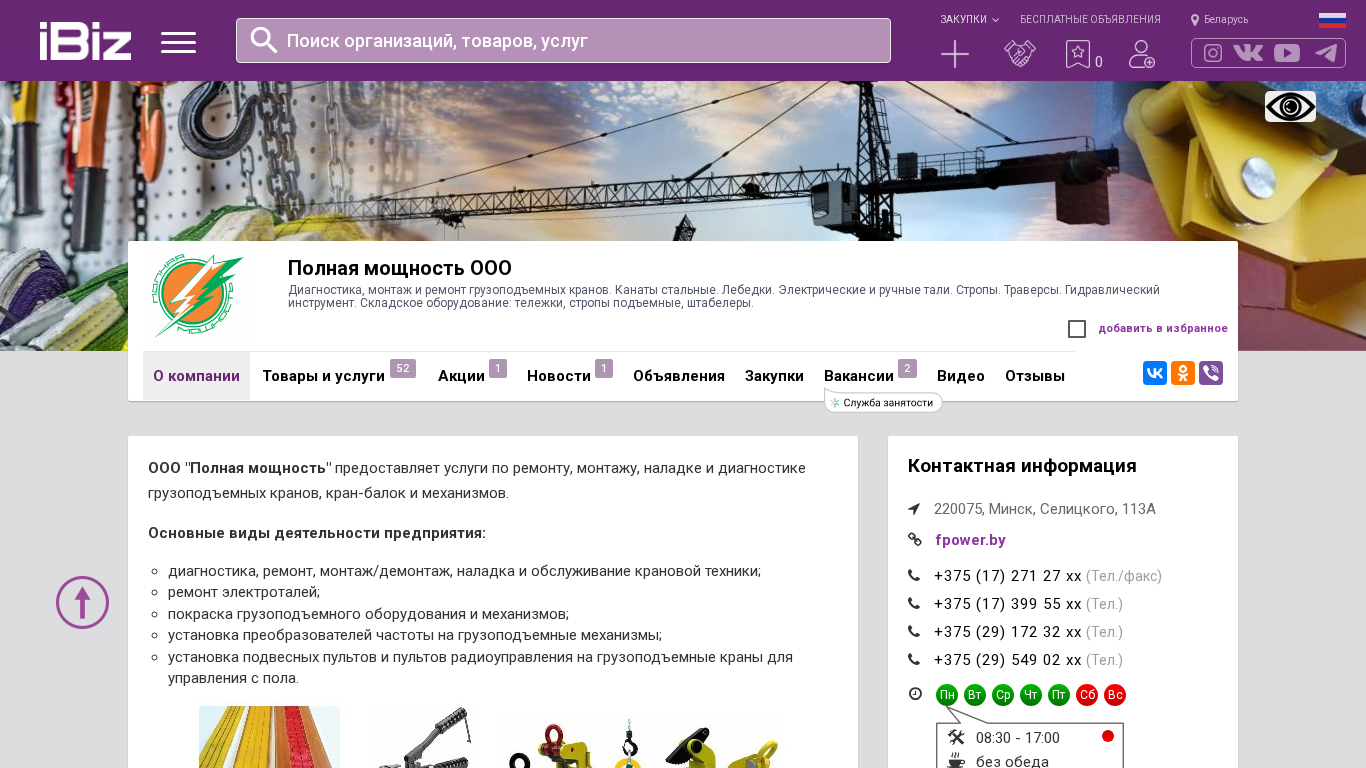Switch to the Видео tab
Image resolution: width=1366 pixels, height=768 pixels.
coord(961,376)
